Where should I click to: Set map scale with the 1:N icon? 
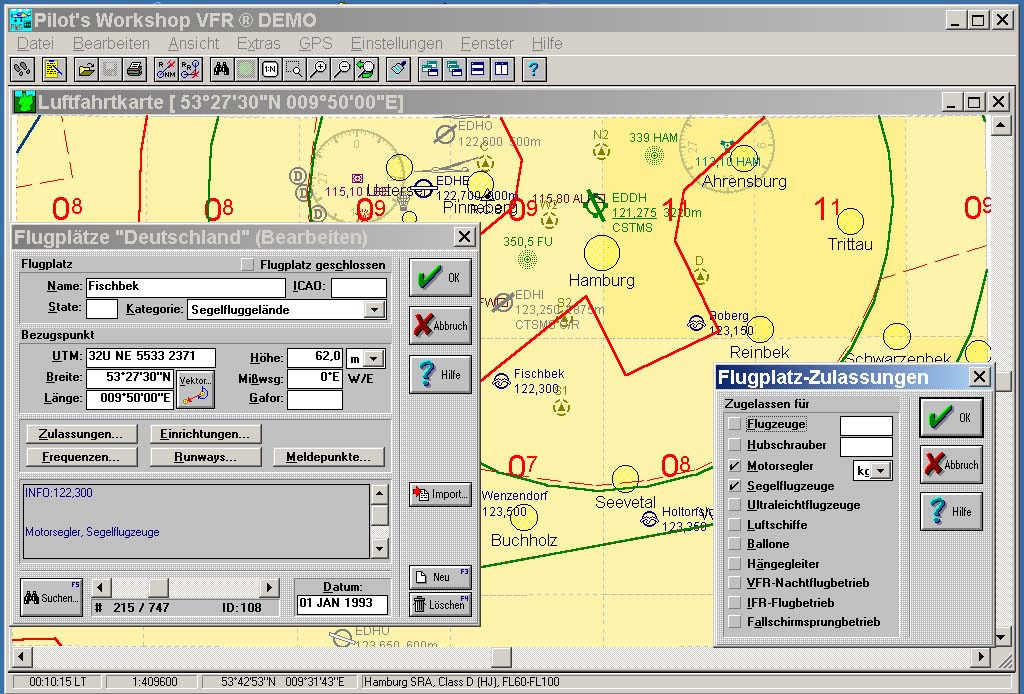coord(270,69)
